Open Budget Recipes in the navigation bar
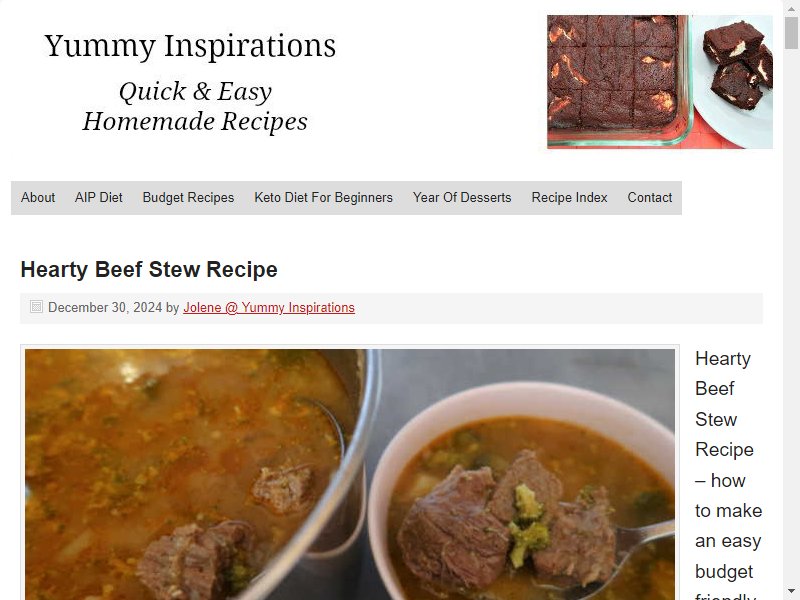 coord(188,197)
